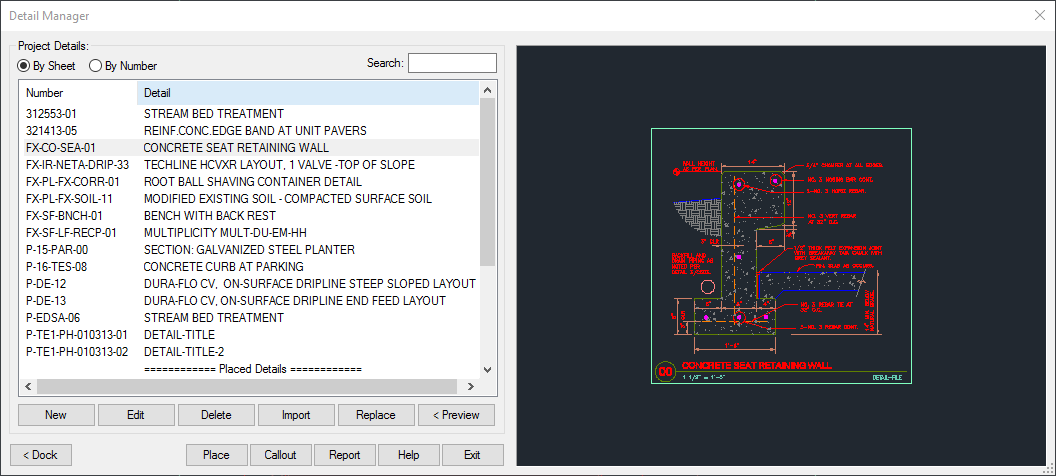The width and height of the screenshot is (1056, 476).
Task: Open the Import dialog
Action: [x=296, y=415]
